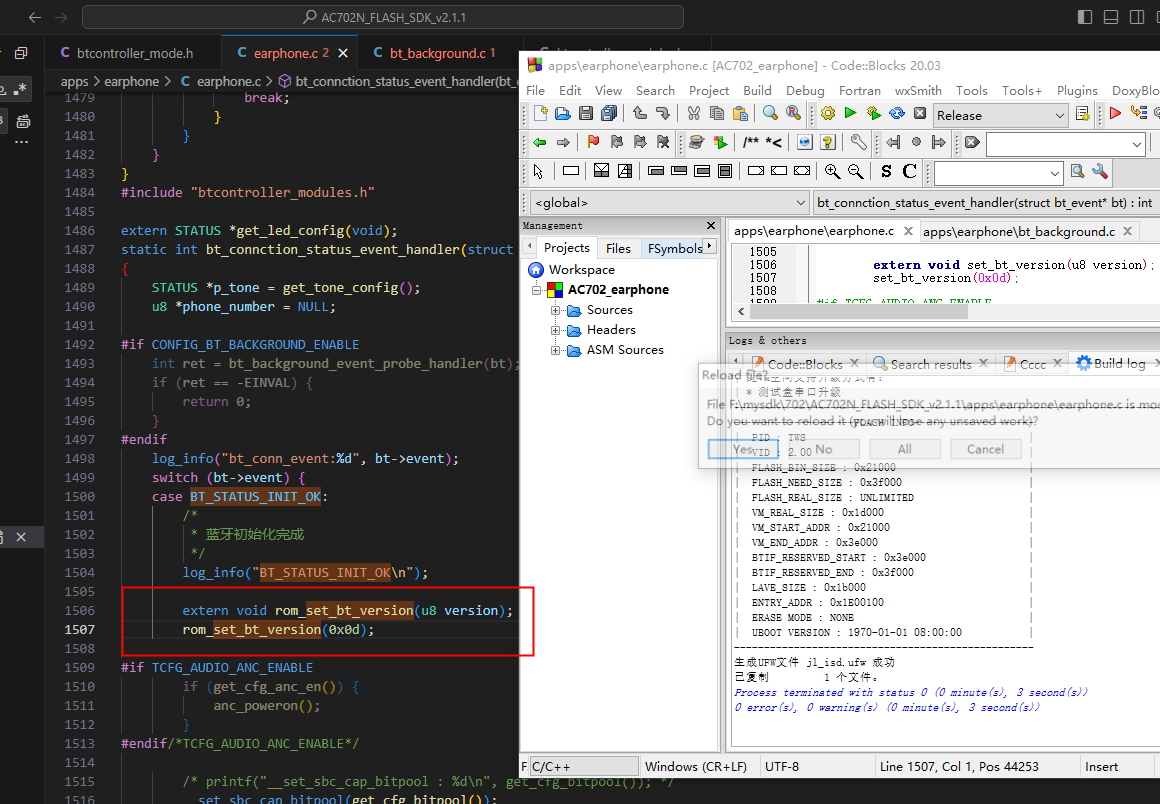
Task: Open the Release build target dropdown
Action: click(x=1000, y=115)
